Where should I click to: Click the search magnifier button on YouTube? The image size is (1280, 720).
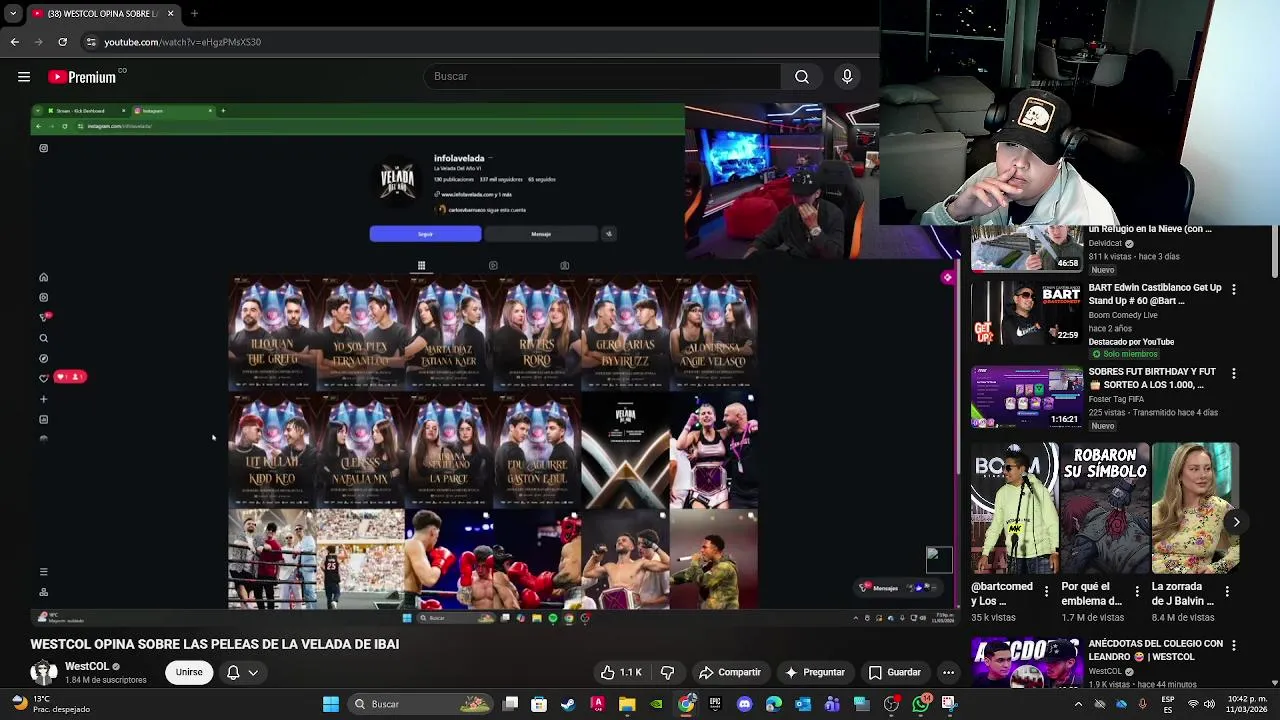pos(802,76)
